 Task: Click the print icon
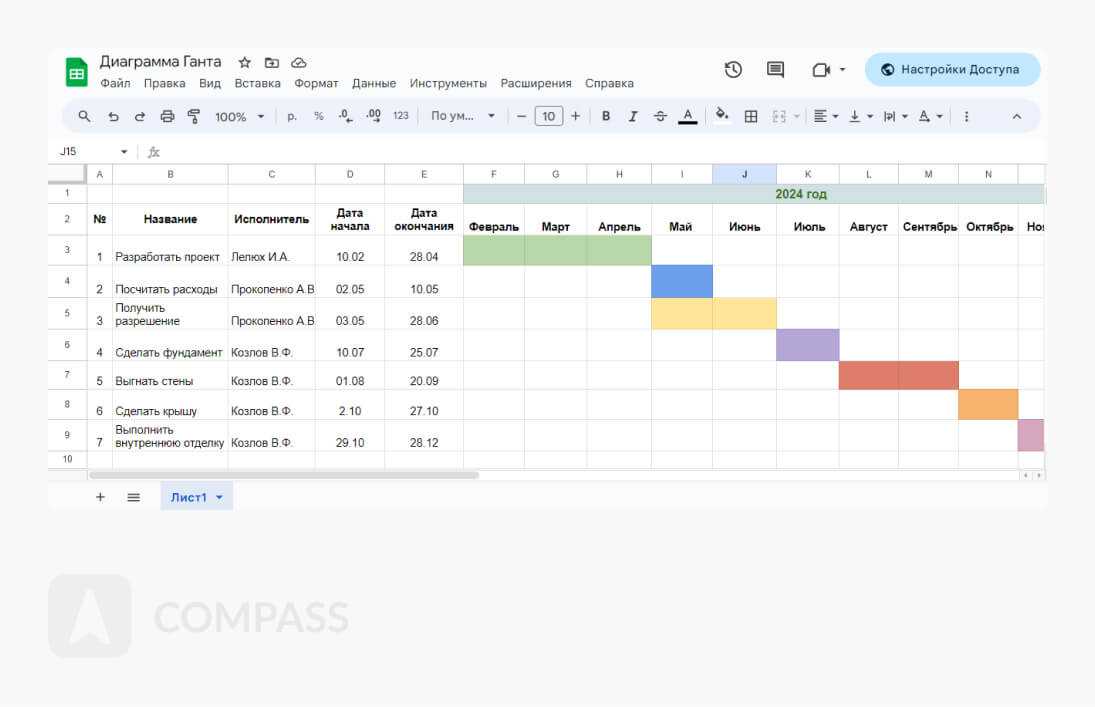[167, 117]
